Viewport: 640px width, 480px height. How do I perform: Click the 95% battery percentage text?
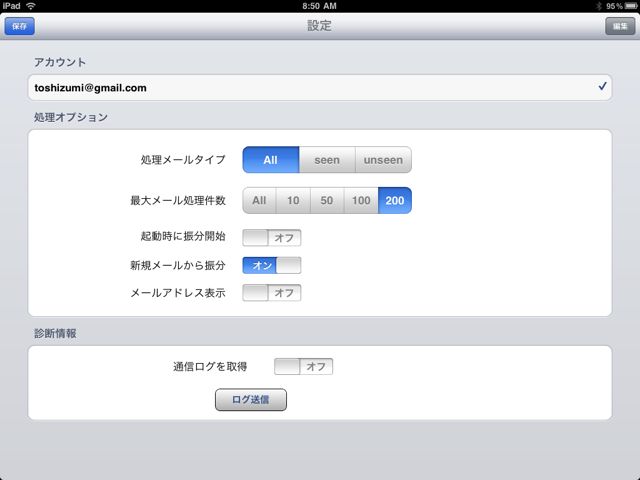coord(614,6)
